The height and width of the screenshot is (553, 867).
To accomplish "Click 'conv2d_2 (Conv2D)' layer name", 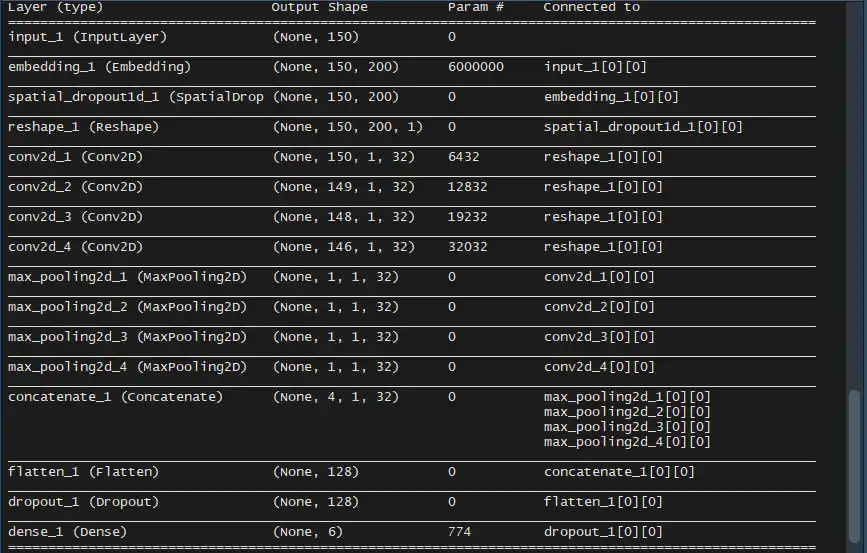I will coord(76,187).
